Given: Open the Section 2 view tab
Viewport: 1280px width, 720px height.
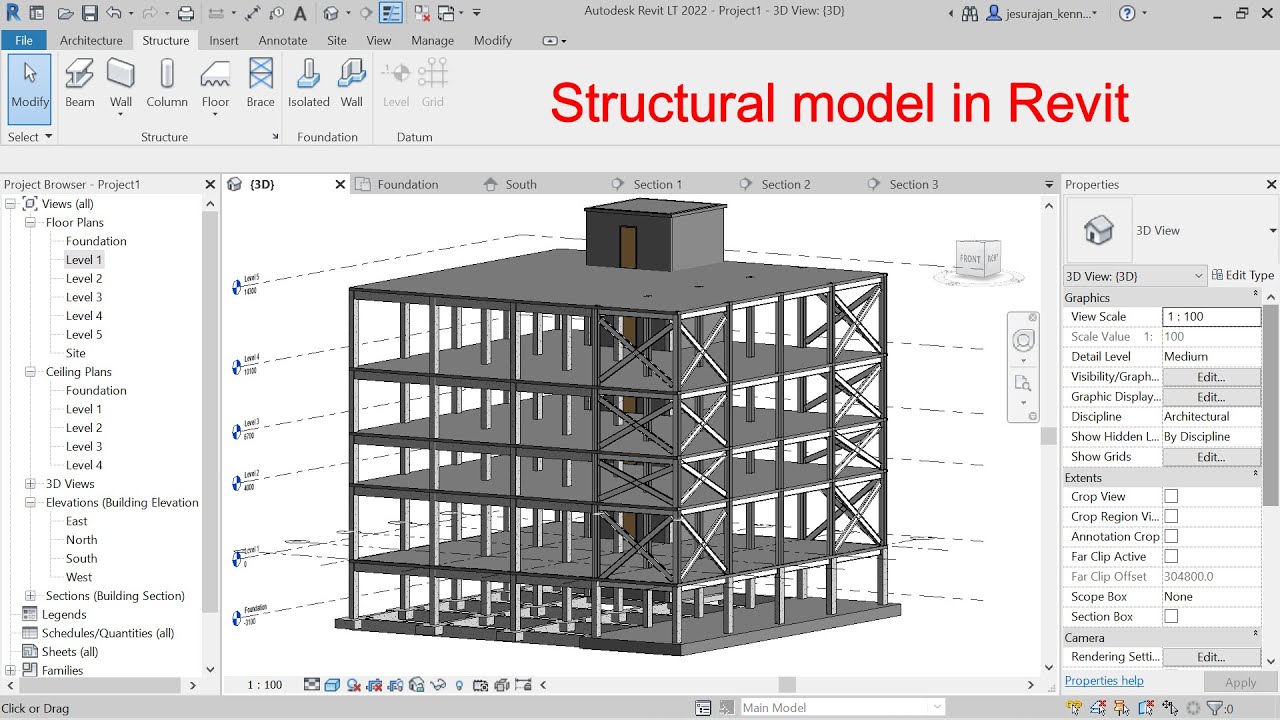Looking at the screenshot, I should 786,184.
